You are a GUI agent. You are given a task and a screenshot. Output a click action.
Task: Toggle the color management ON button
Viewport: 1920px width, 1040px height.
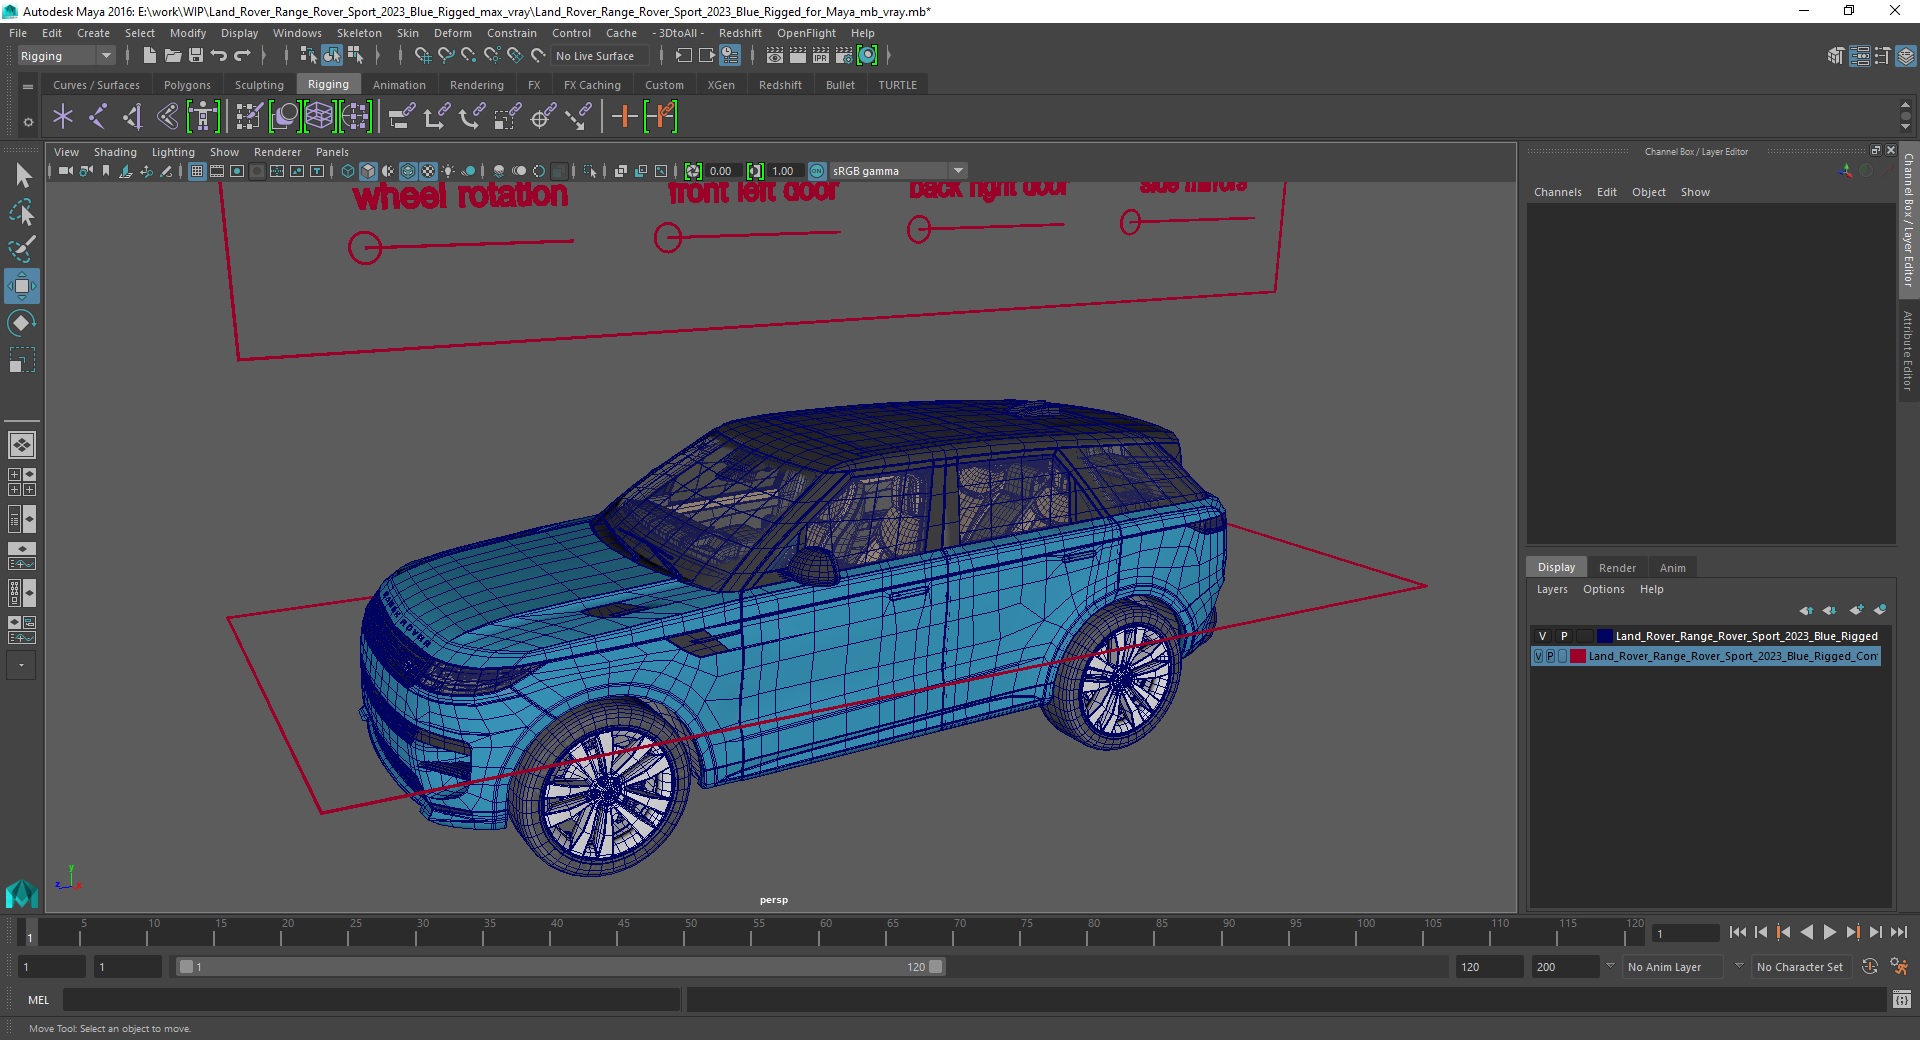(x=817, y=171)
